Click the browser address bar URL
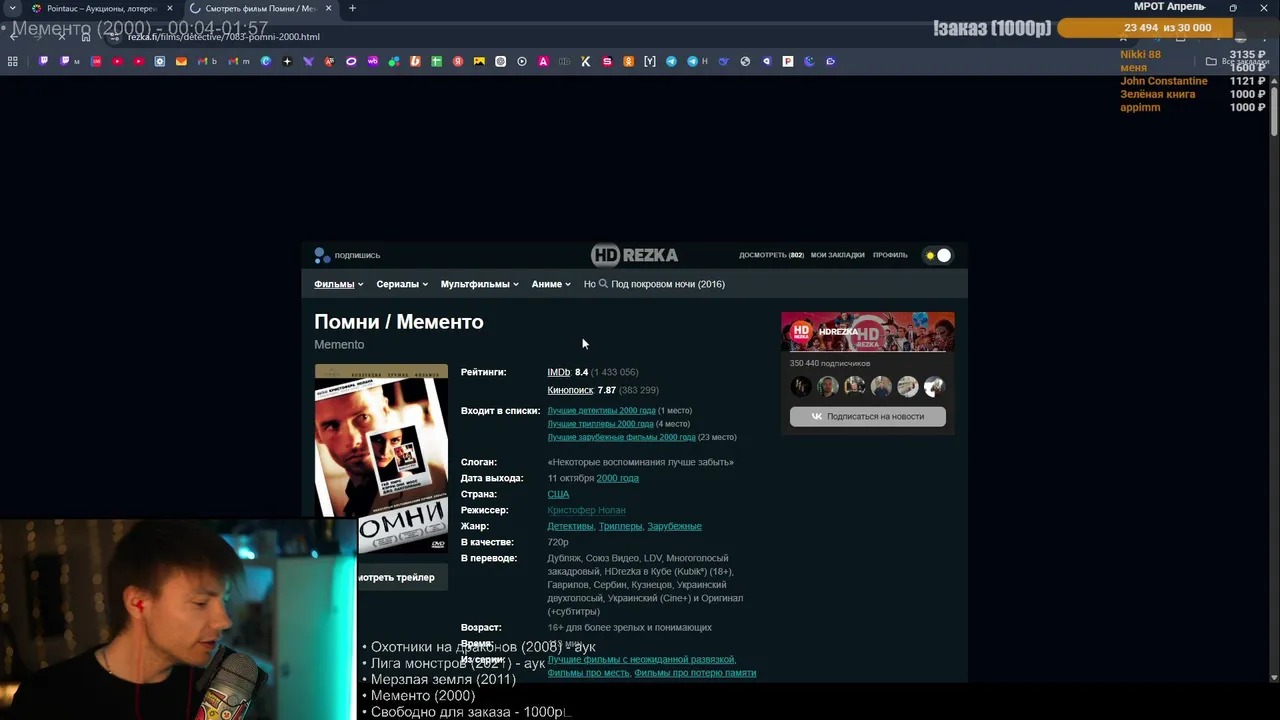The width and height of the screenshot is (1280, 720). coord(224,37)
